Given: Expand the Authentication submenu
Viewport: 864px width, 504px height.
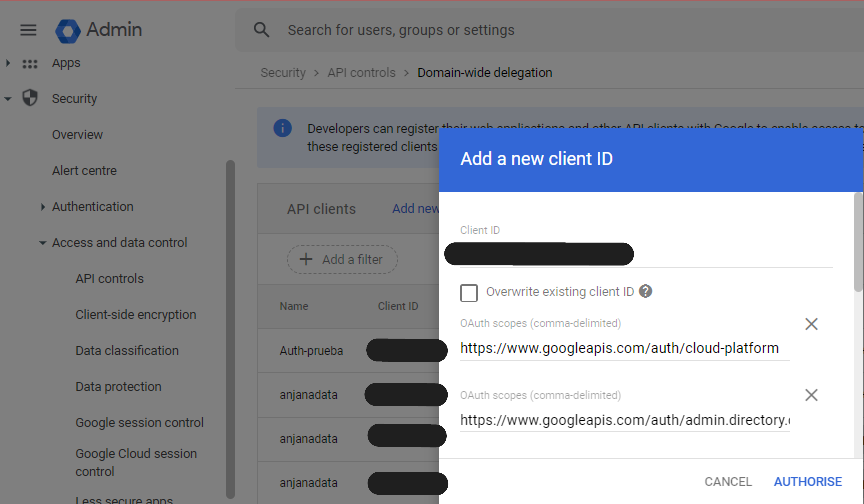Looking at the screenshot, I should click(43, 207).
